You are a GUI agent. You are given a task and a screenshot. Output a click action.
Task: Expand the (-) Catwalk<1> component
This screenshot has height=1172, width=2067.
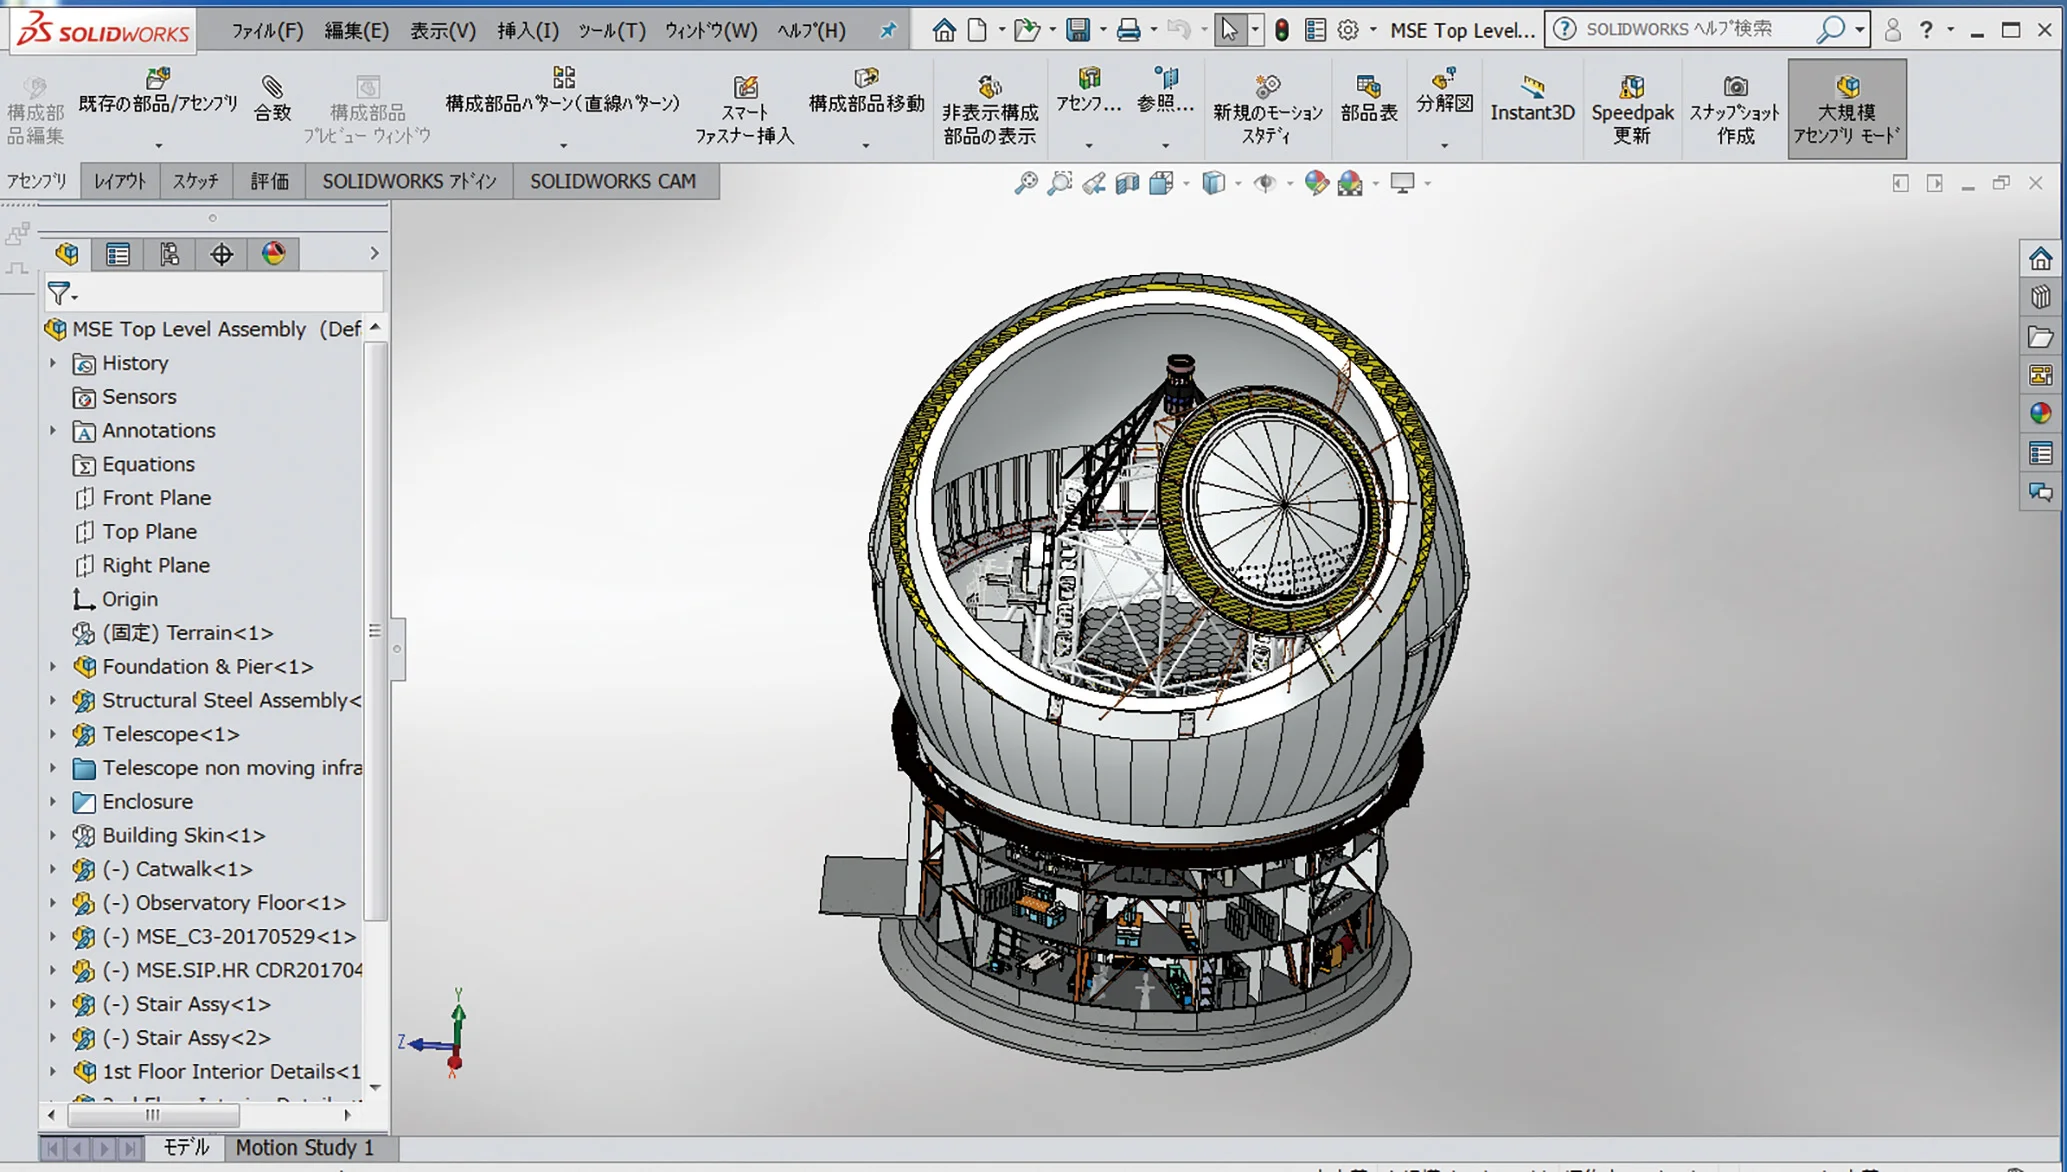point(53,869)
